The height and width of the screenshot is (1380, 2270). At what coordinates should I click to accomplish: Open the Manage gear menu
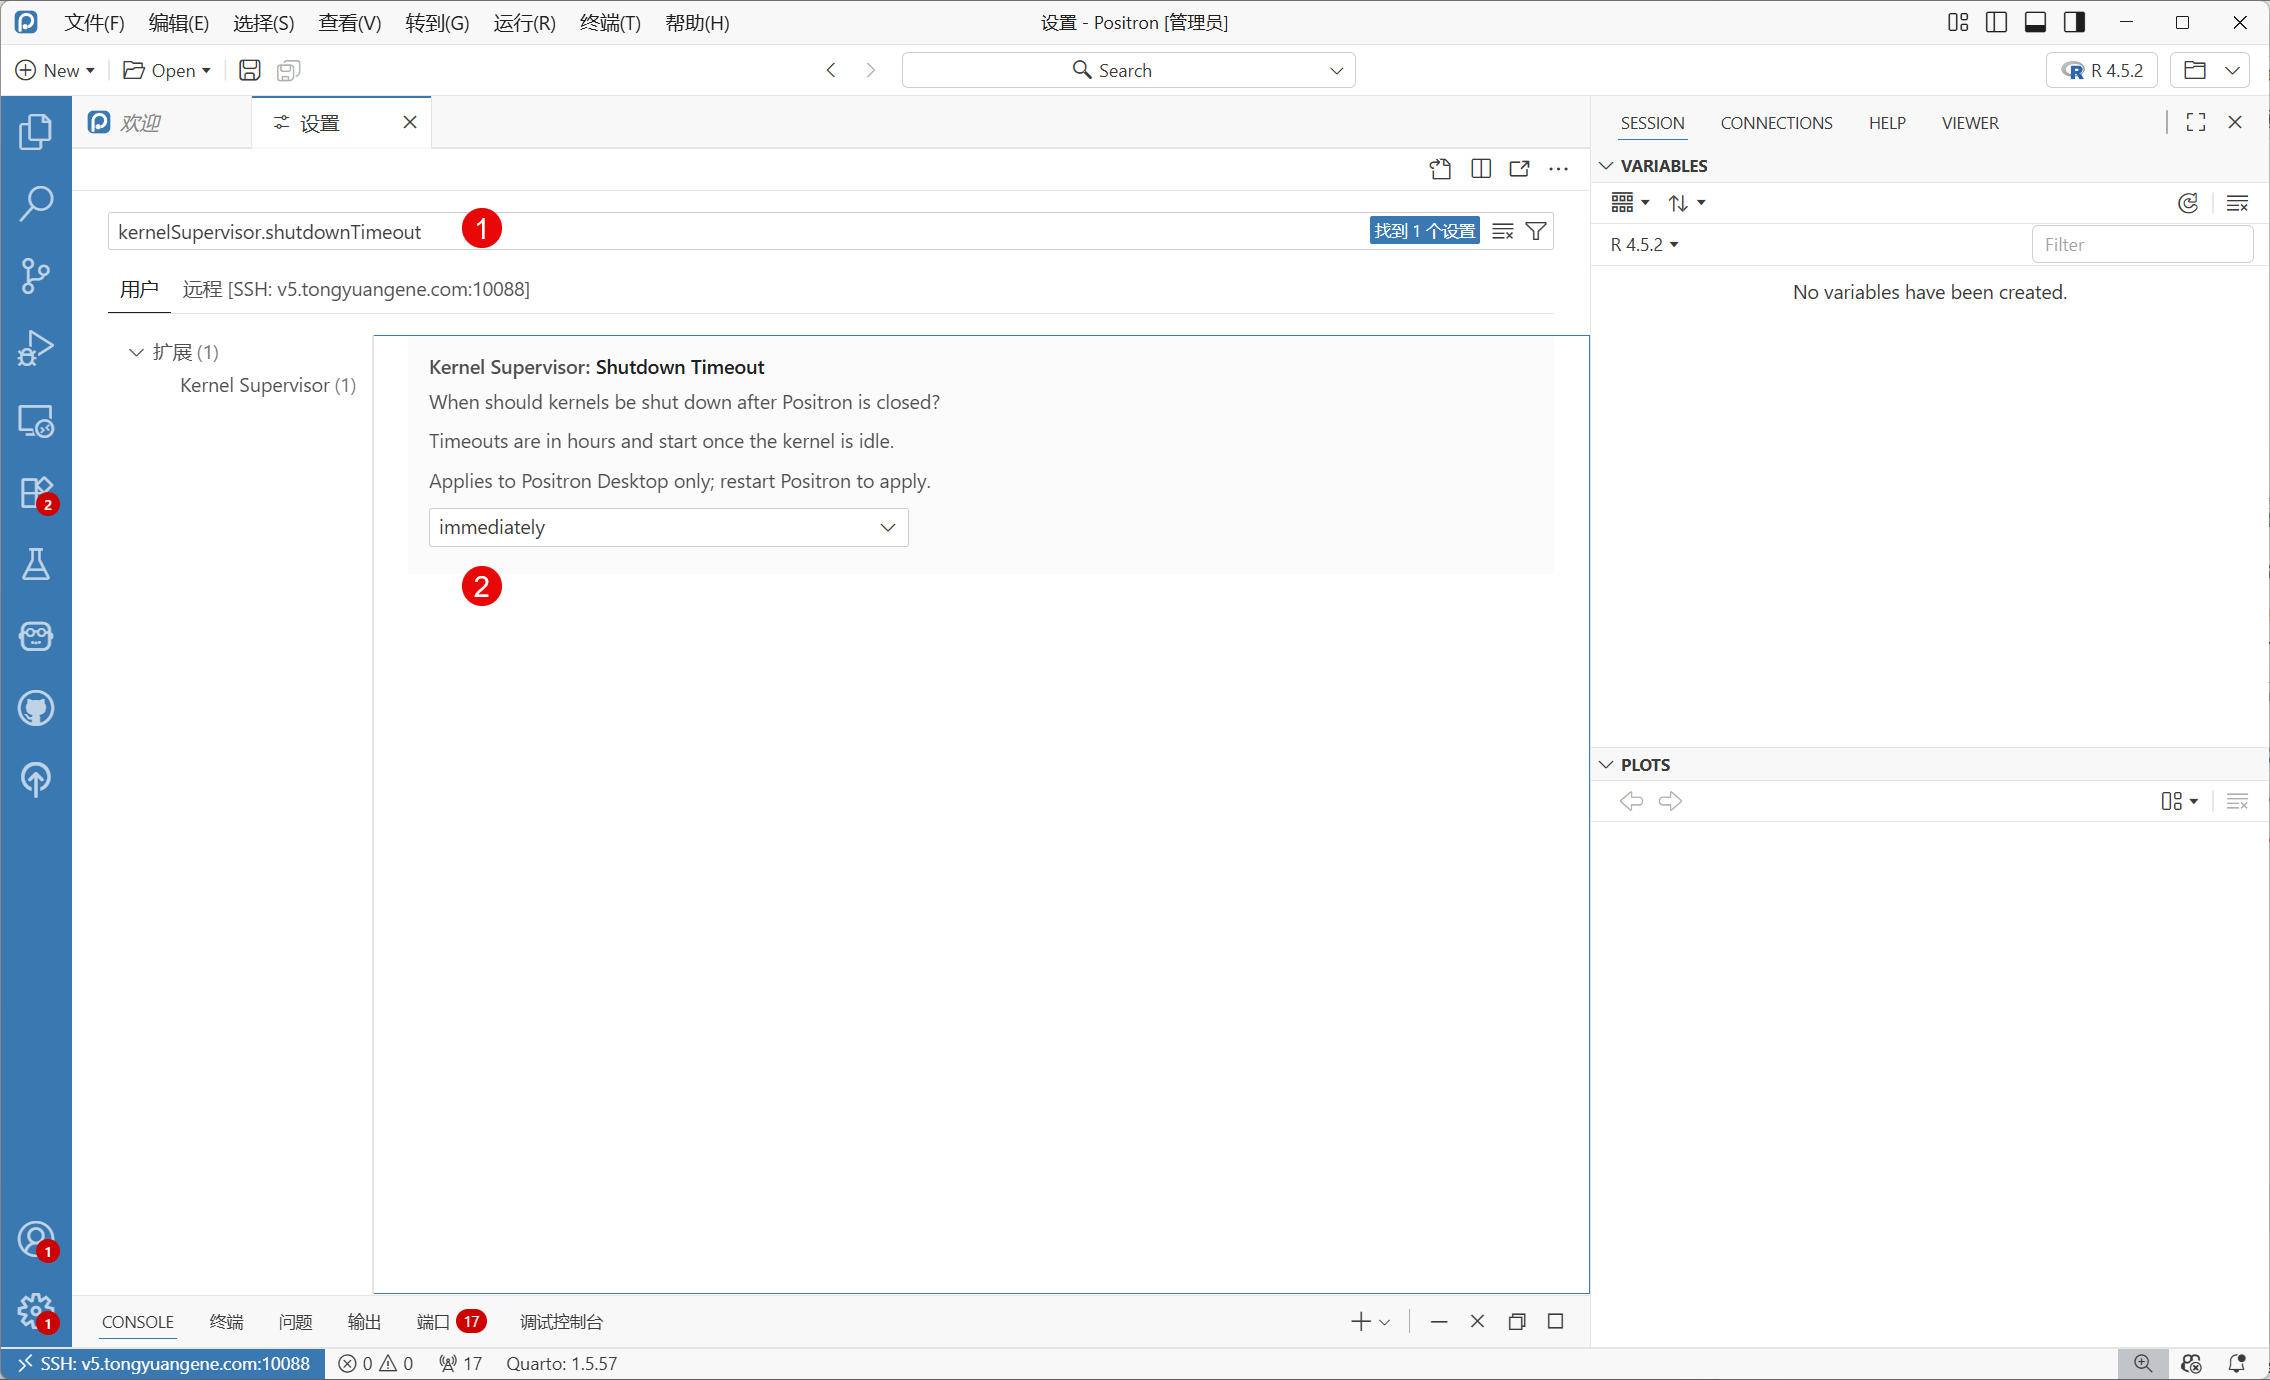pyautogui.click(x=36, y=1311)
